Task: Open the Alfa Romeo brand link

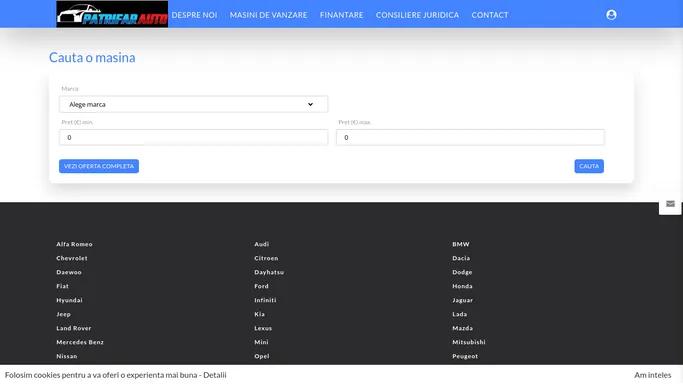Action: click(x=74, y=244)
